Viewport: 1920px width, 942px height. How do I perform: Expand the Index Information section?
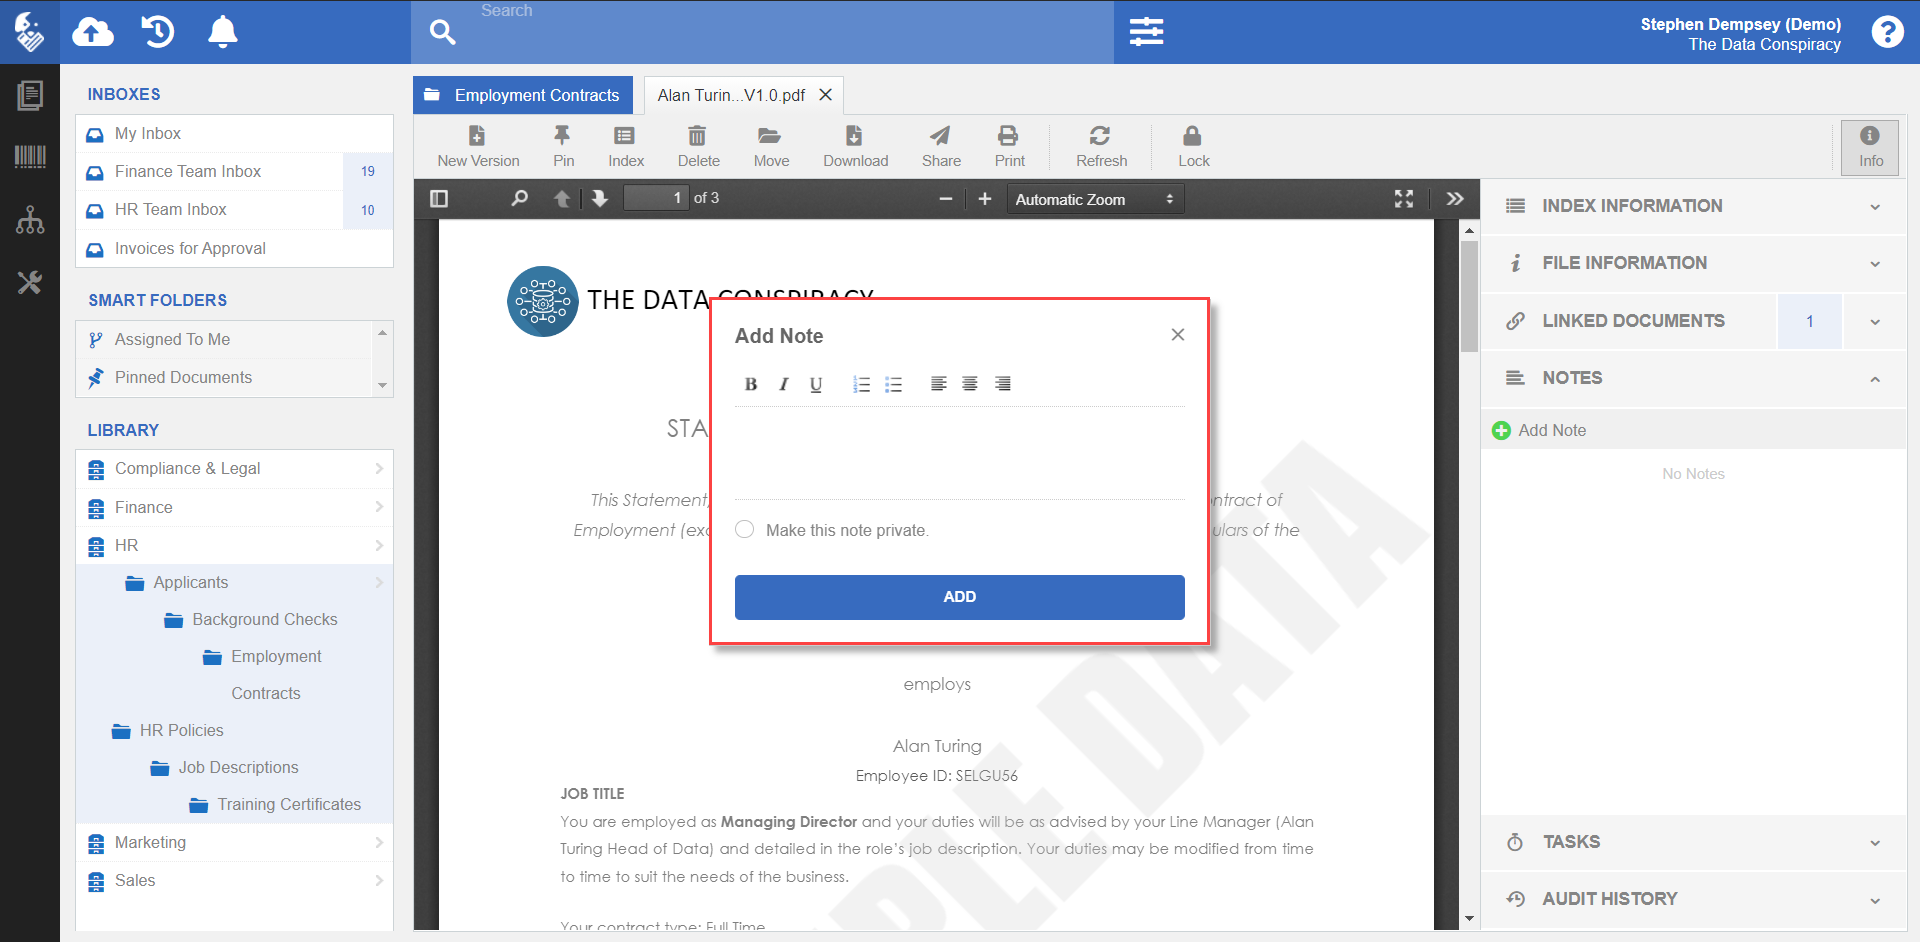point(1694,206)
